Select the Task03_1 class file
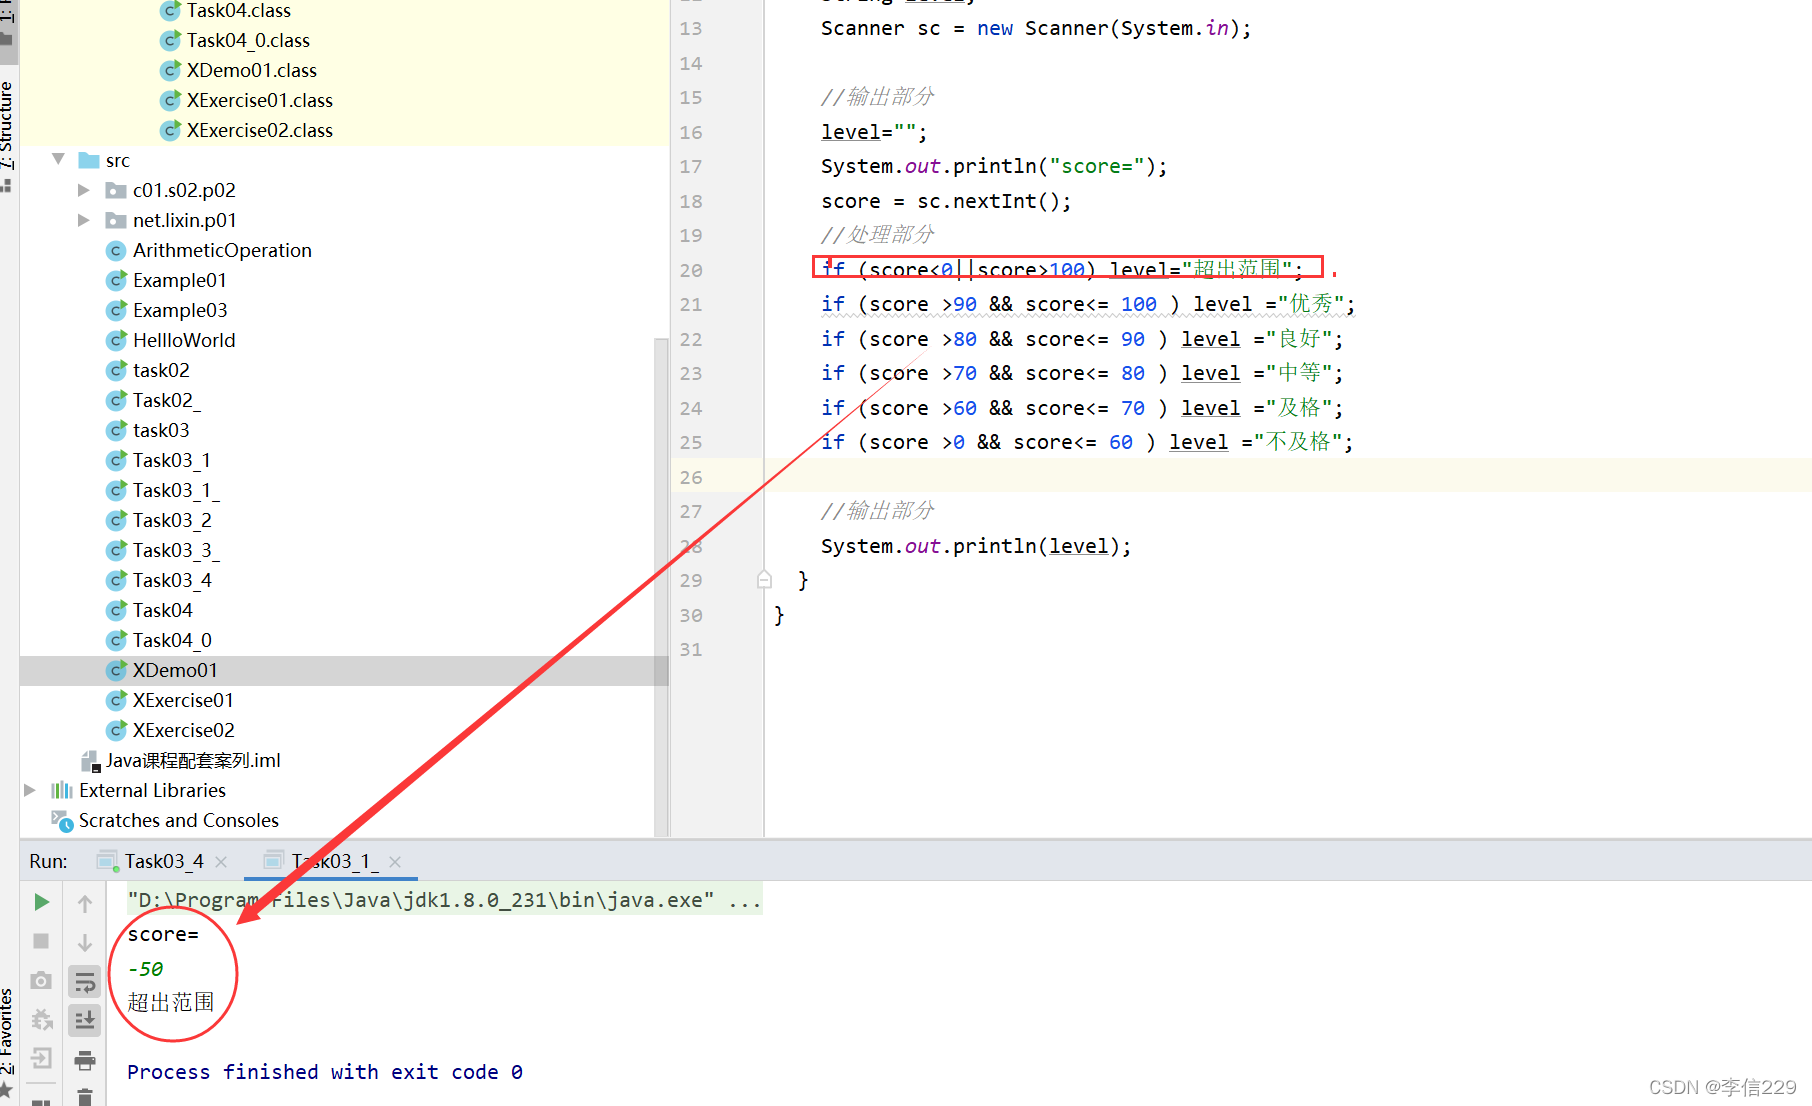 [171, 460]
